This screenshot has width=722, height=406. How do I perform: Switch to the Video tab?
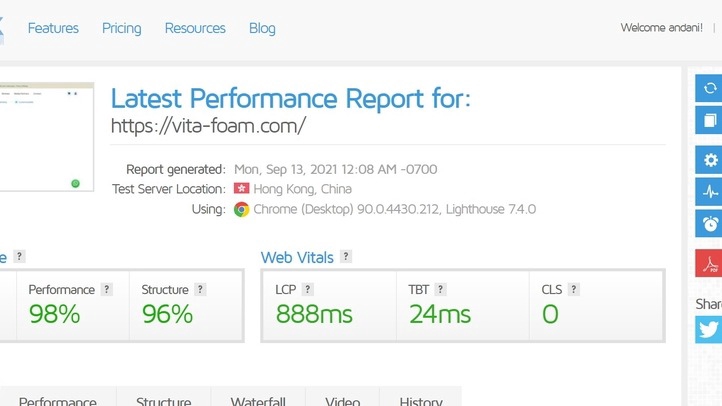(342, 397)
